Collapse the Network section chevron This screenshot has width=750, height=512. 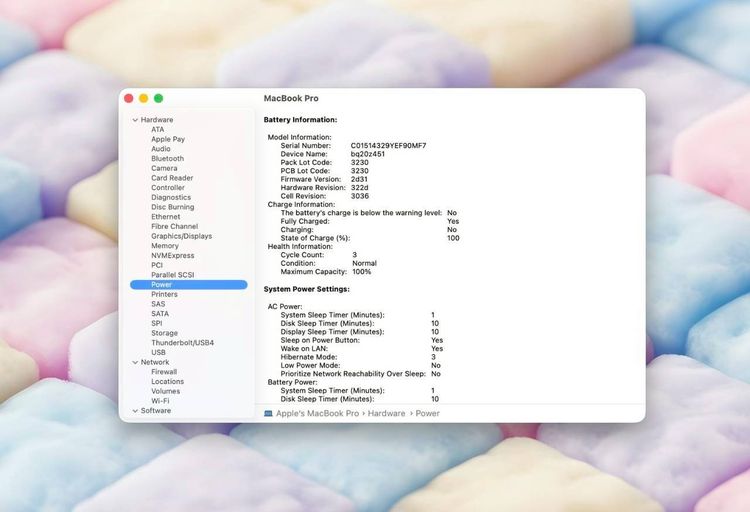click(135, 363)
